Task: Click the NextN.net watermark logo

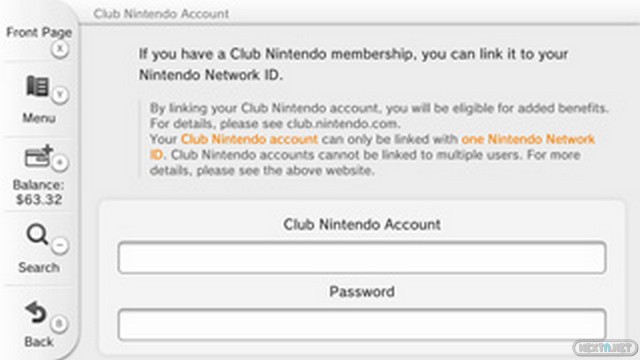Action: coord(605,348)
